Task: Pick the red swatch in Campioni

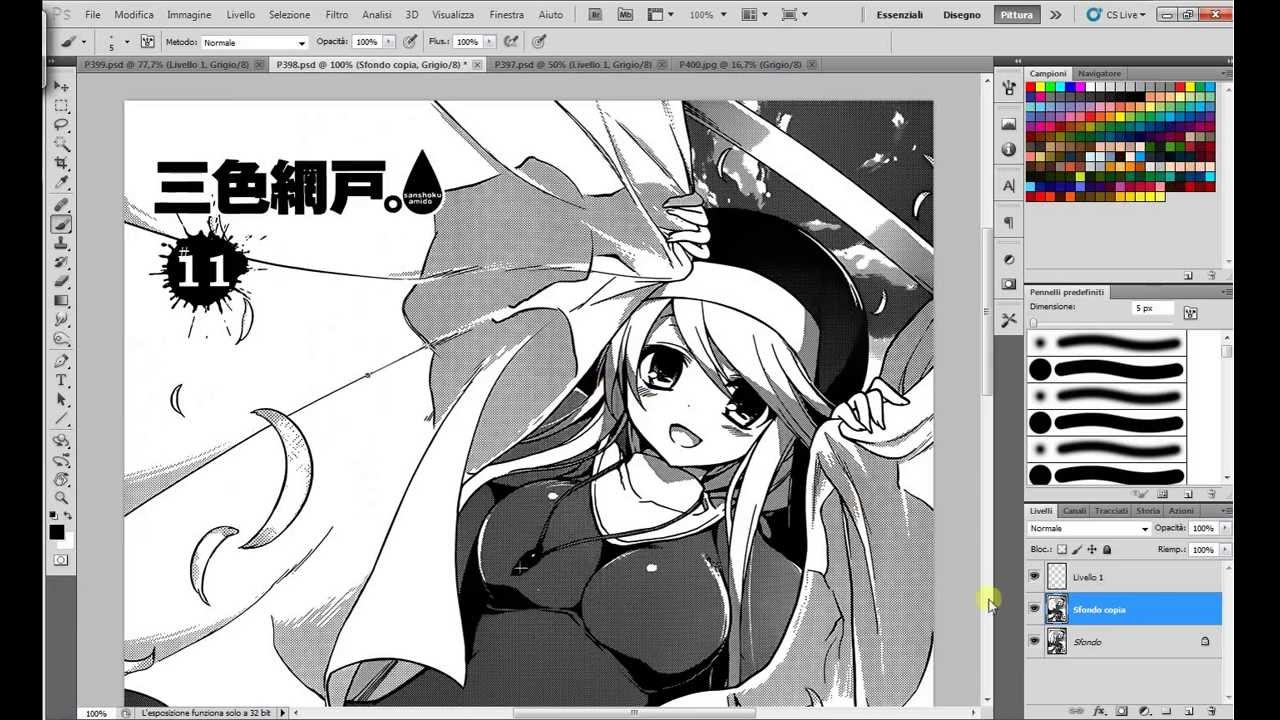Action: click(1031, 87)
